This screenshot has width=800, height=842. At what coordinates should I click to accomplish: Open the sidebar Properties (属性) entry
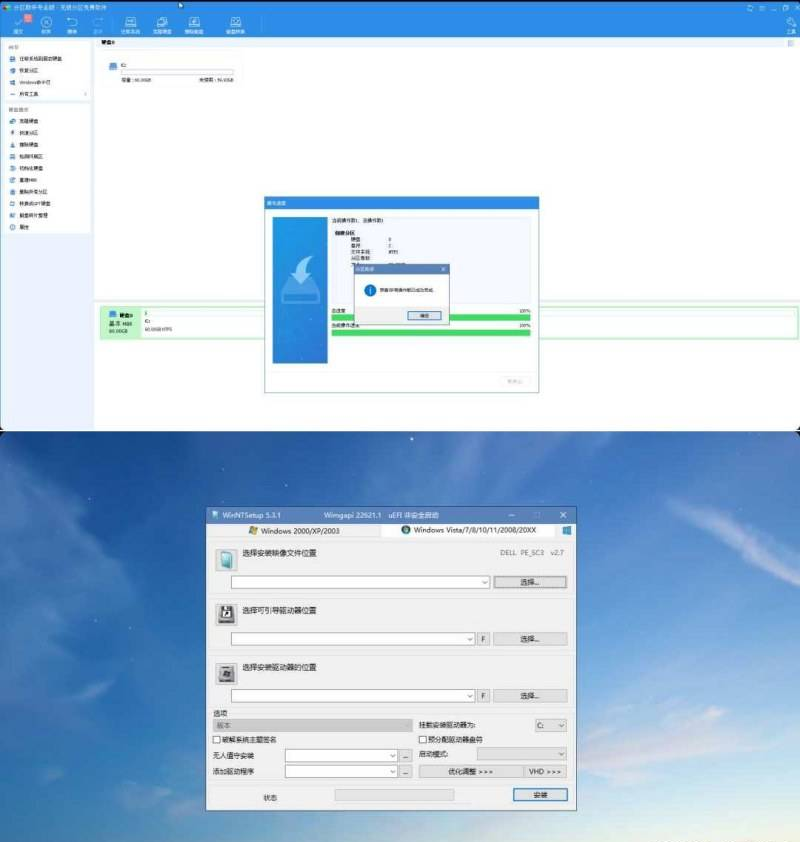tap(19, 227)
